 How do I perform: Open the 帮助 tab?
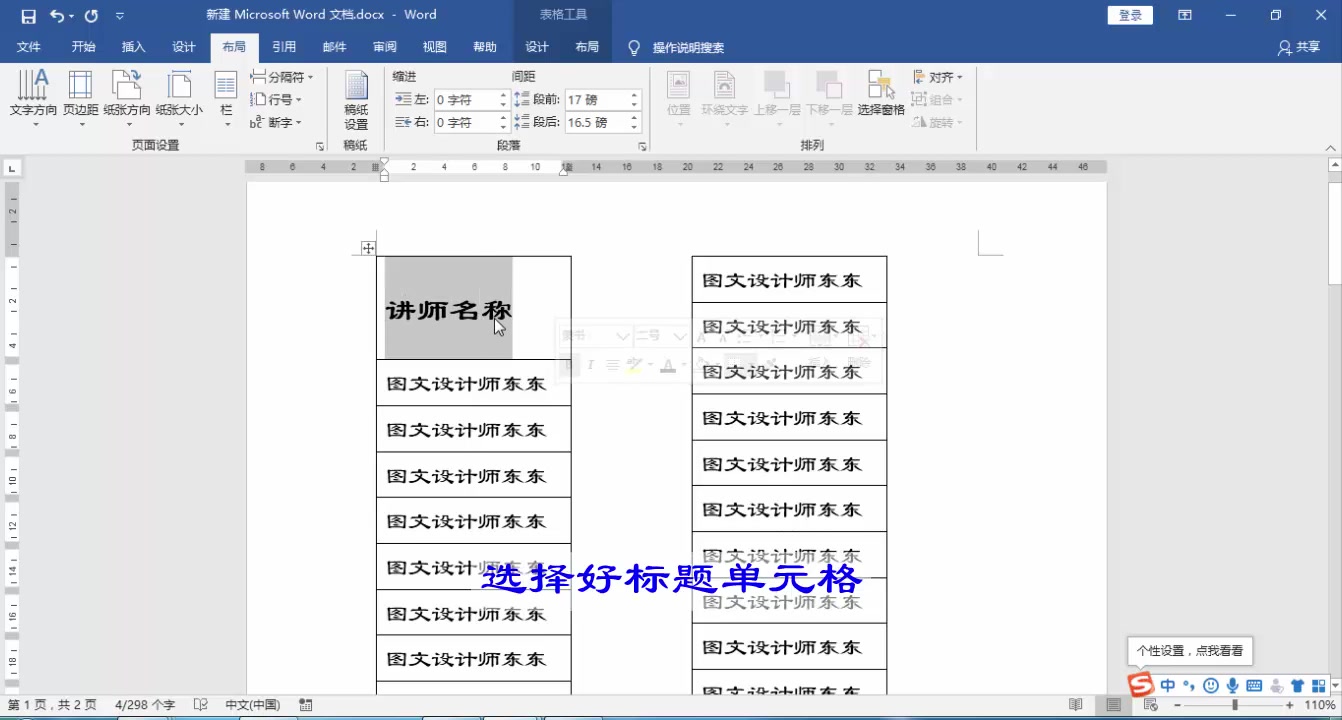484,47
